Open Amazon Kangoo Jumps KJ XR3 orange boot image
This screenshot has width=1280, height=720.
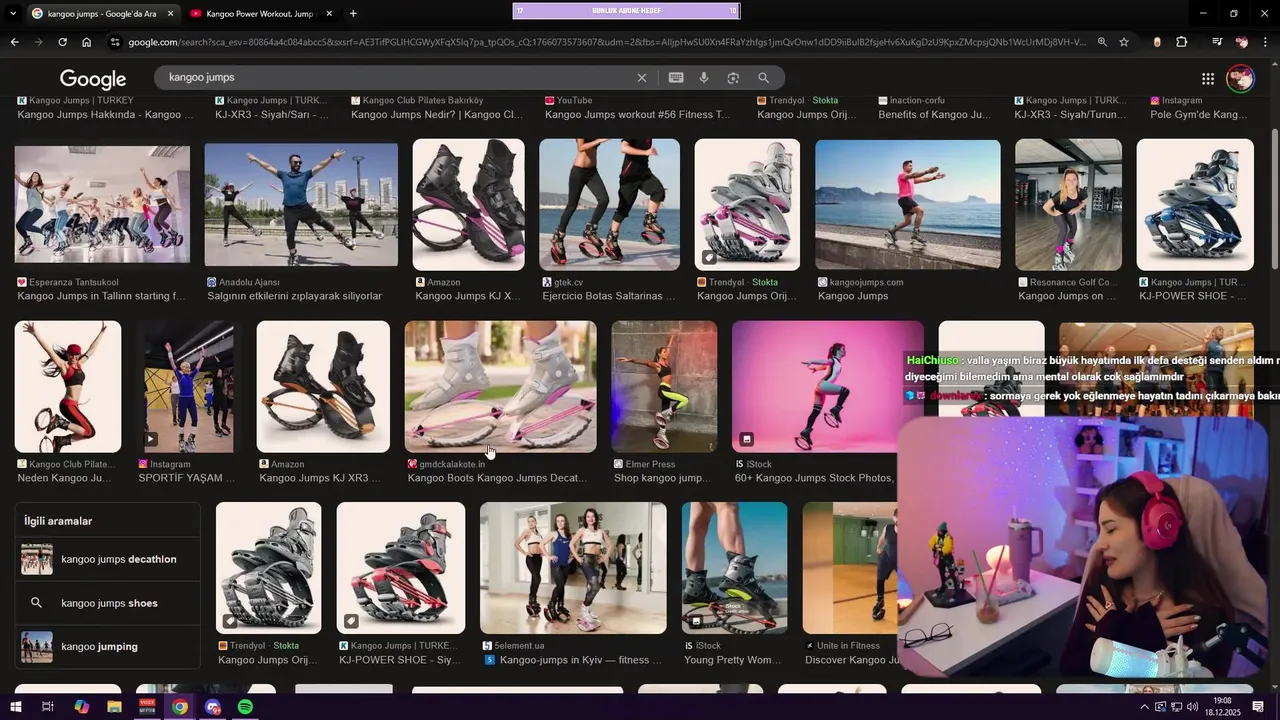(323, 386)
